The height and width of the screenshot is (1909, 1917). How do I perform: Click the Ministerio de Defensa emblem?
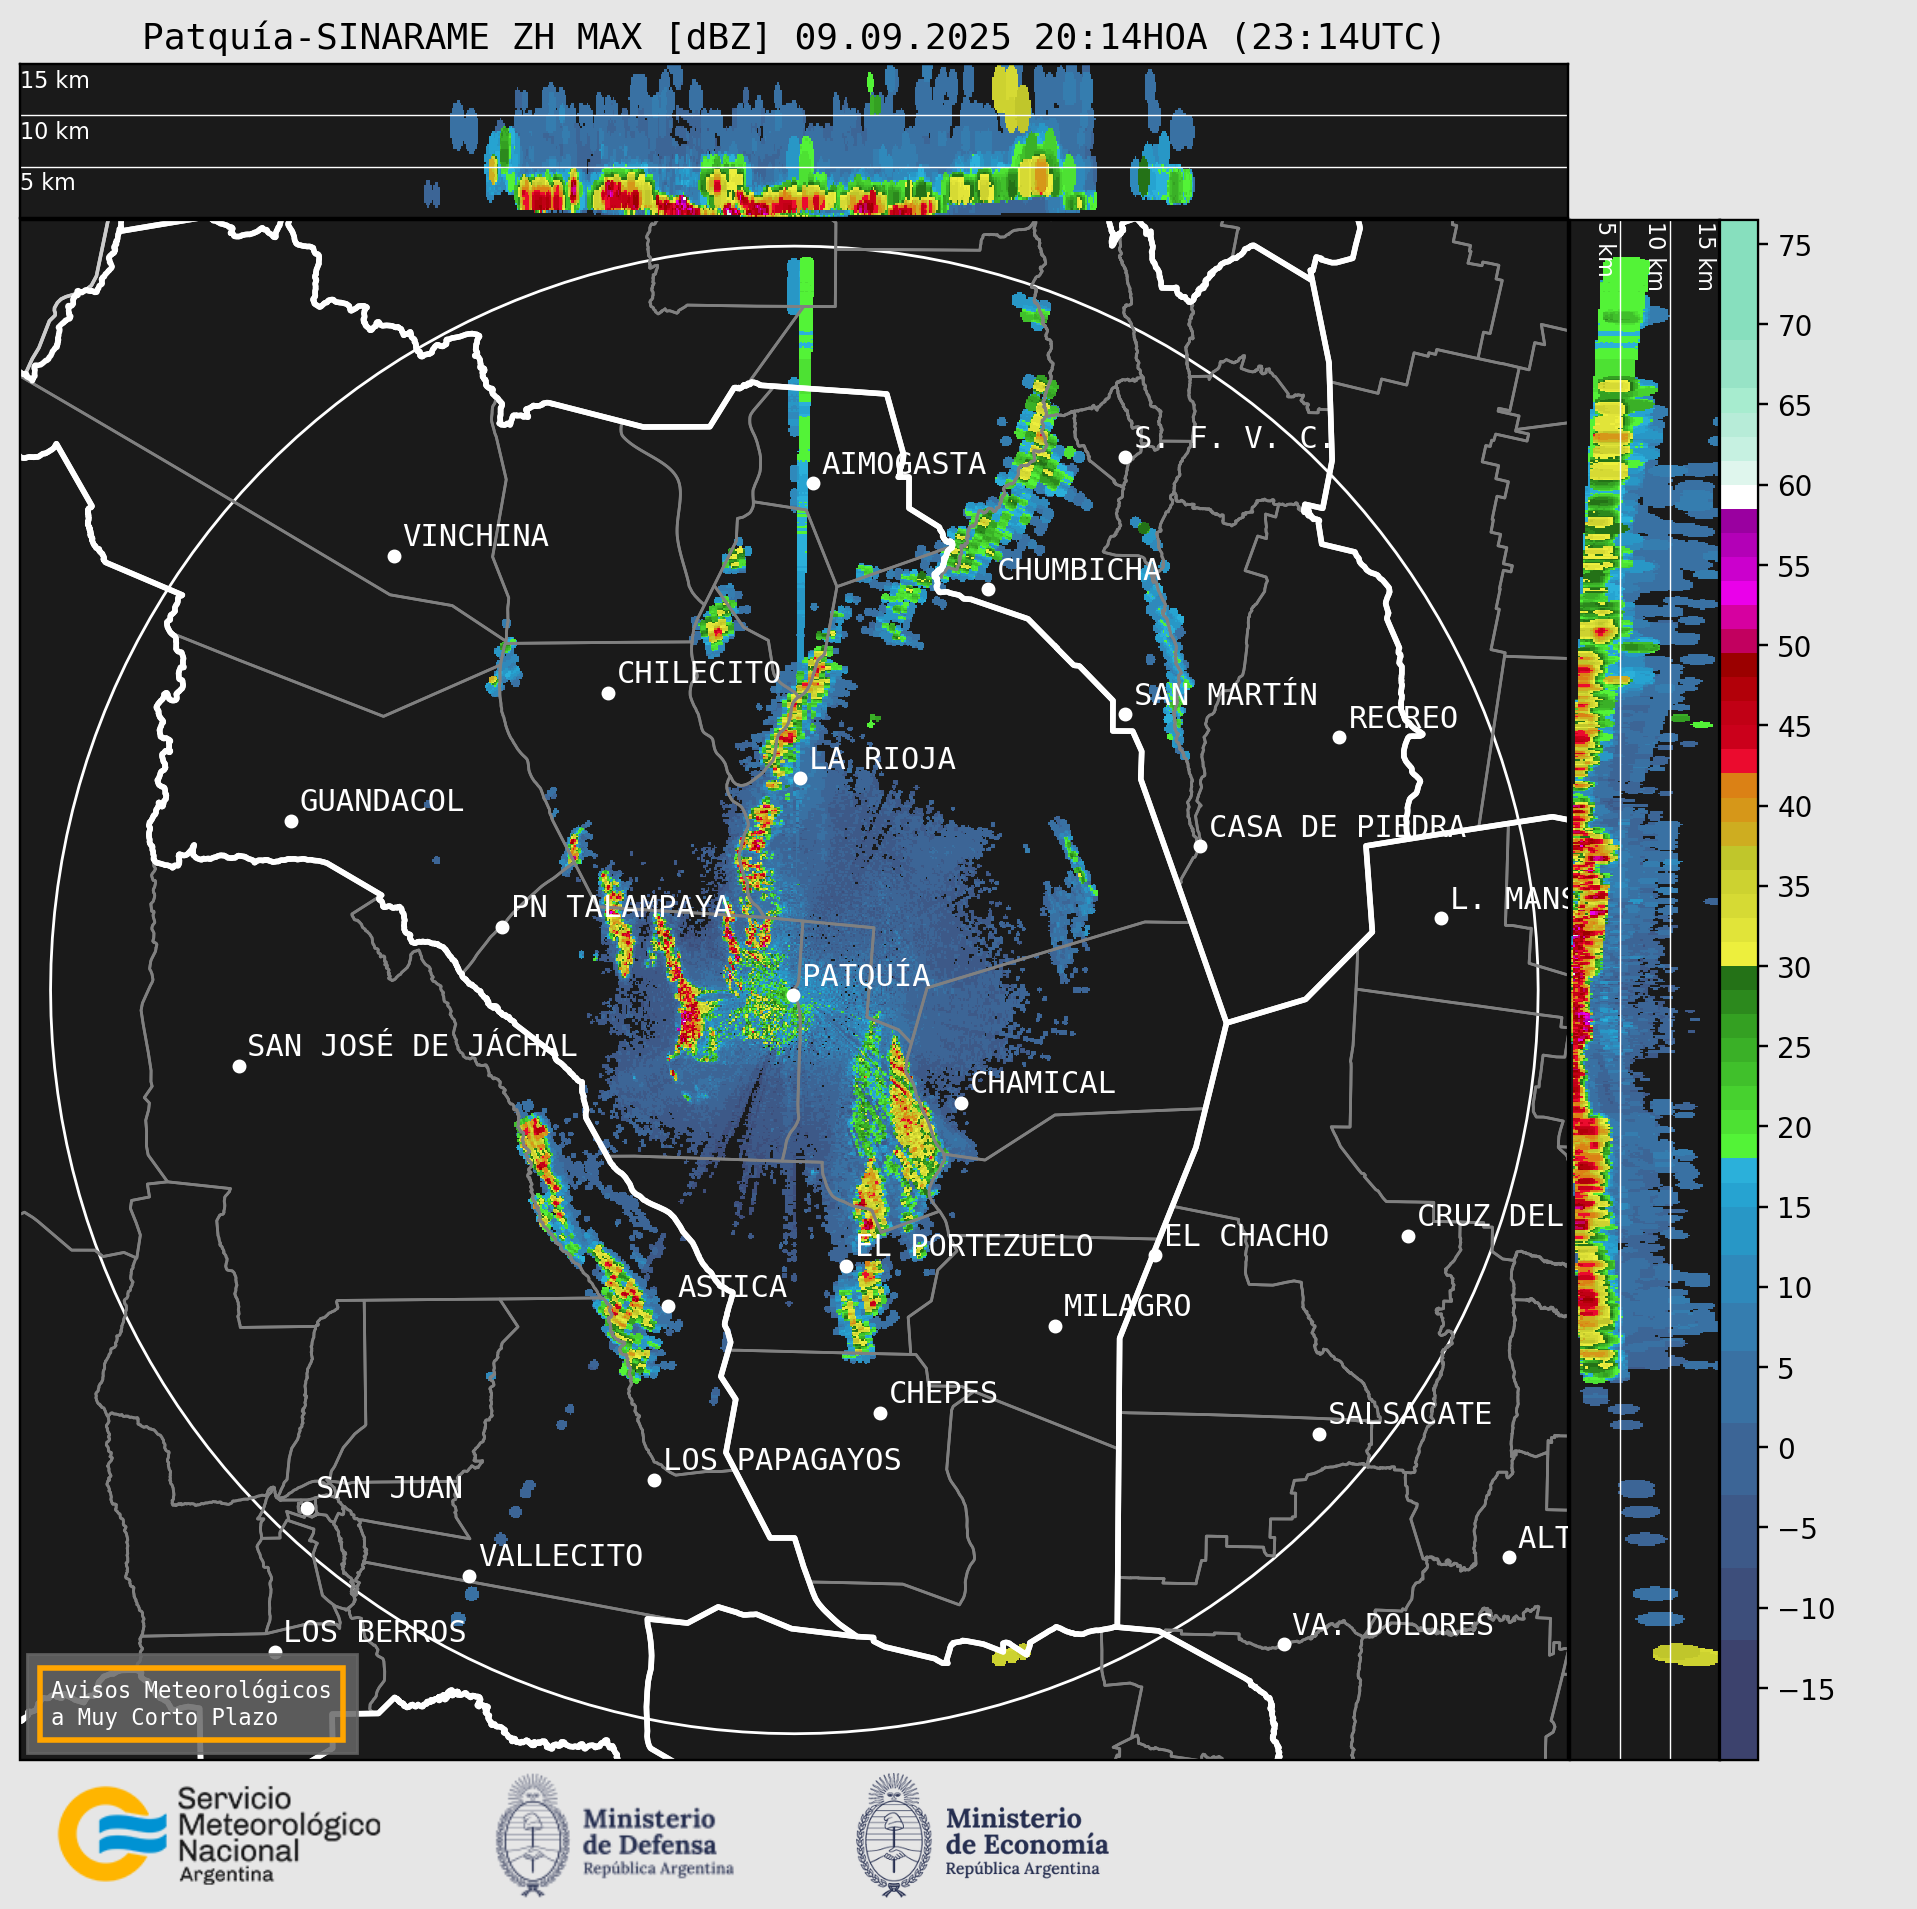533,1835
